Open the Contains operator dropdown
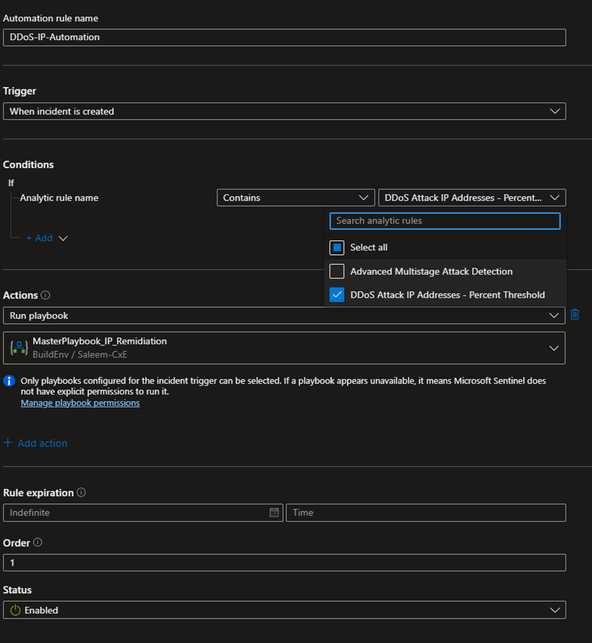592x643 pixels. click(x=296, y=198)
